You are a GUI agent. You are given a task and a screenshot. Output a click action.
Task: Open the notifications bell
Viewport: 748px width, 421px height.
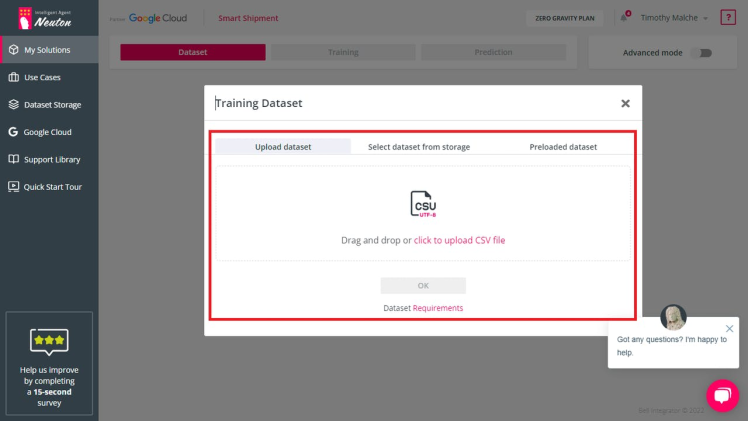(x=624, y=18)
